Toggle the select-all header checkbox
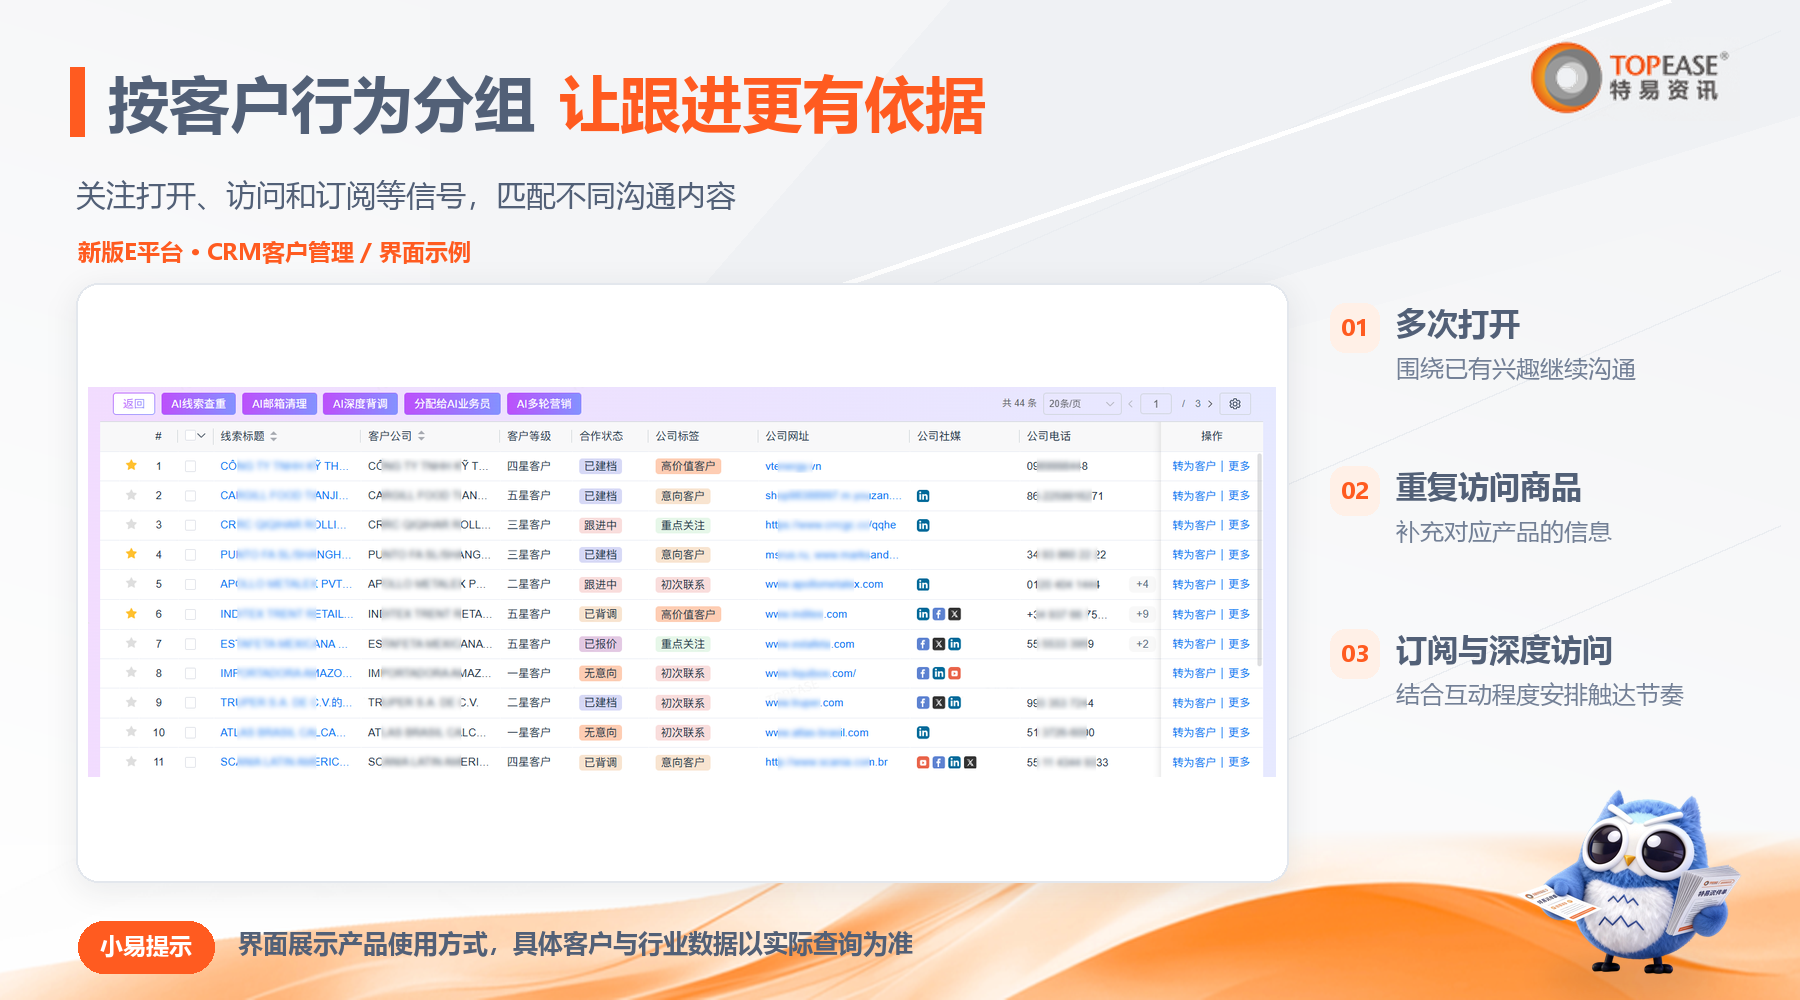Viewport: 1800px width, 1000px height. [x=190, y=436]
